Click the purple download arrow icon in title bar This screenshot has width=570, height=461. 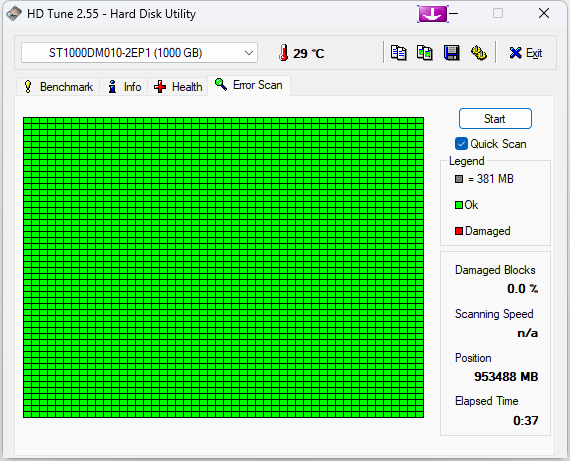433,14
